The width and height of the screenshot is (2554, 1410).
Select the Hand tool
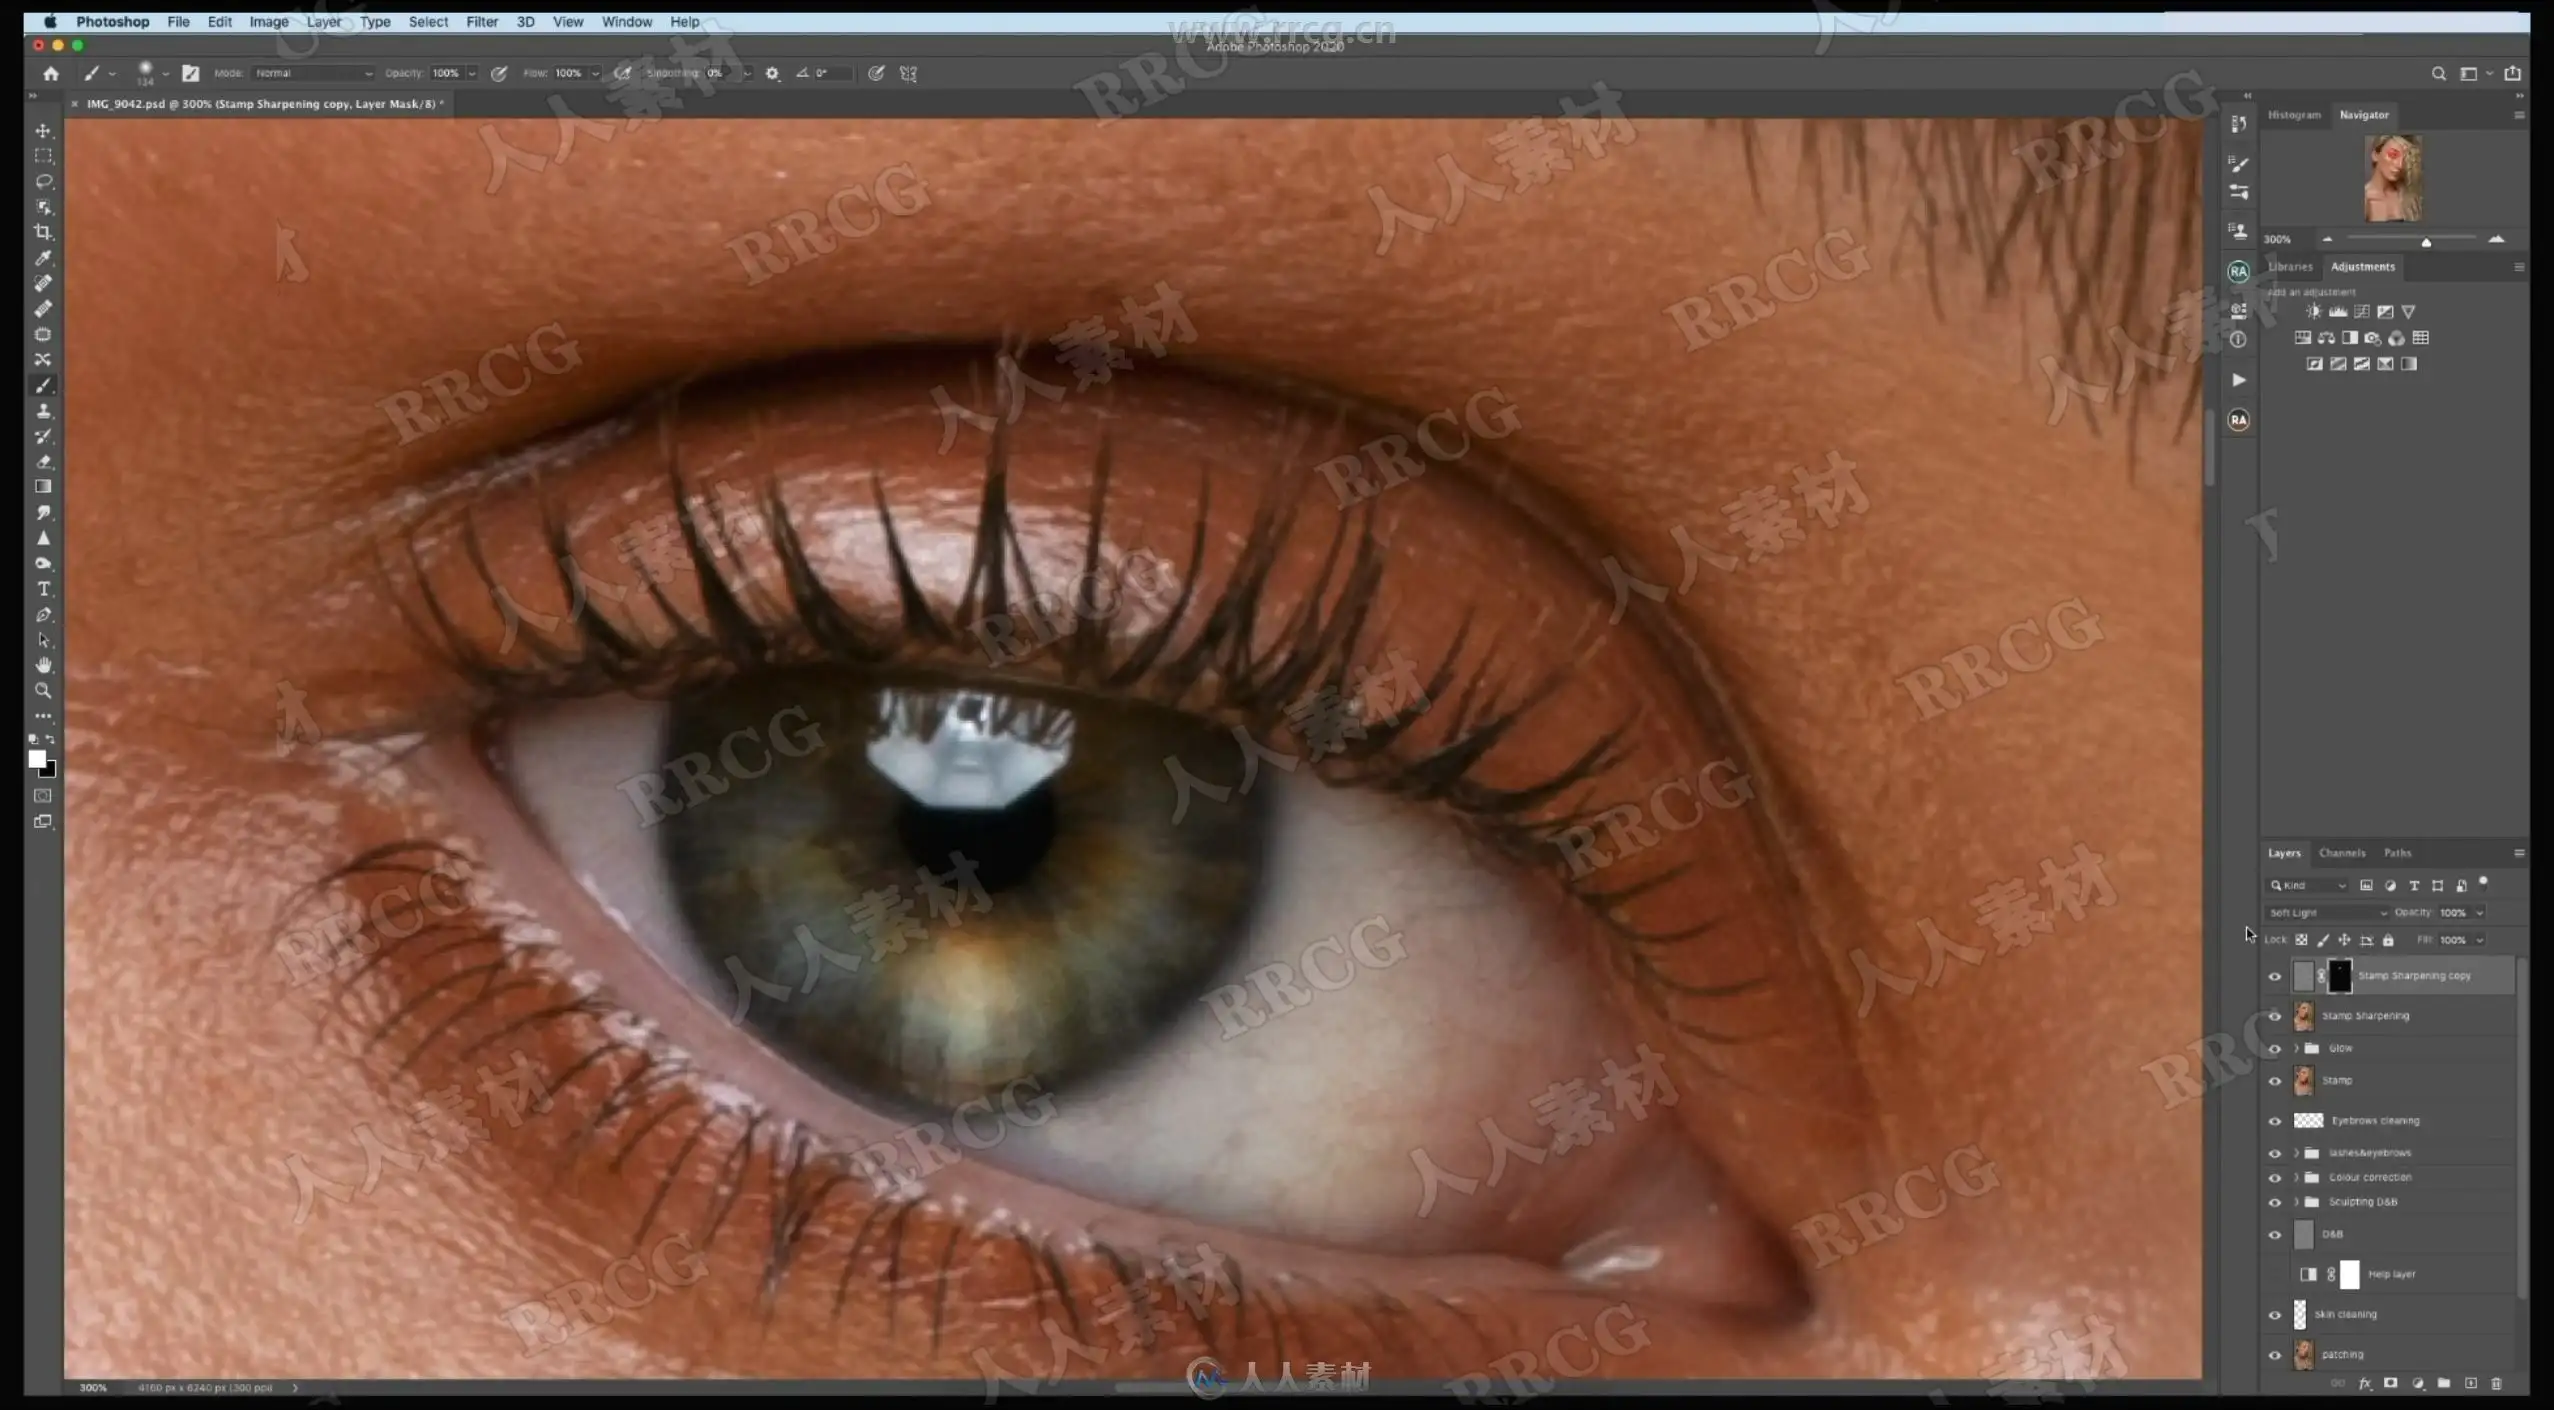(x=43, y=665)
